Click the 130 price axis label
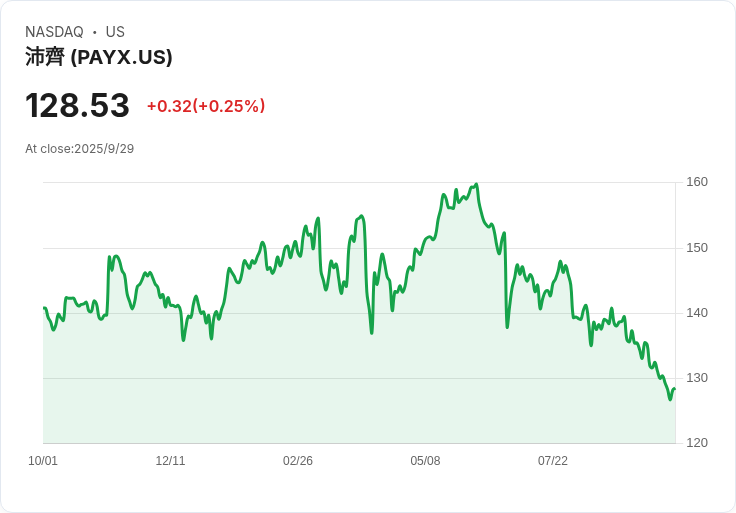This screenshot has height=513, width=736. (x=697, y=378)
